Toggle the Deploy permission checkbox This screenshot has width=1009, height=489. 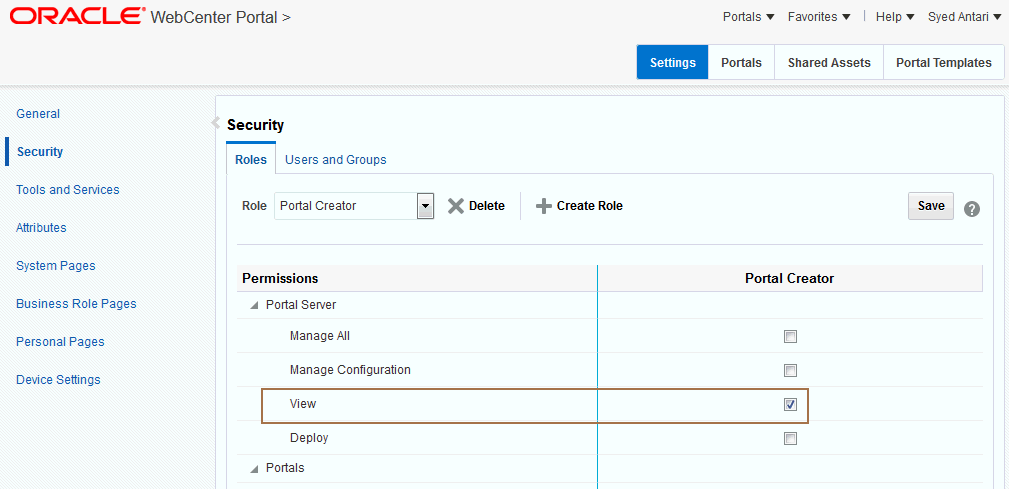point(790,438)
